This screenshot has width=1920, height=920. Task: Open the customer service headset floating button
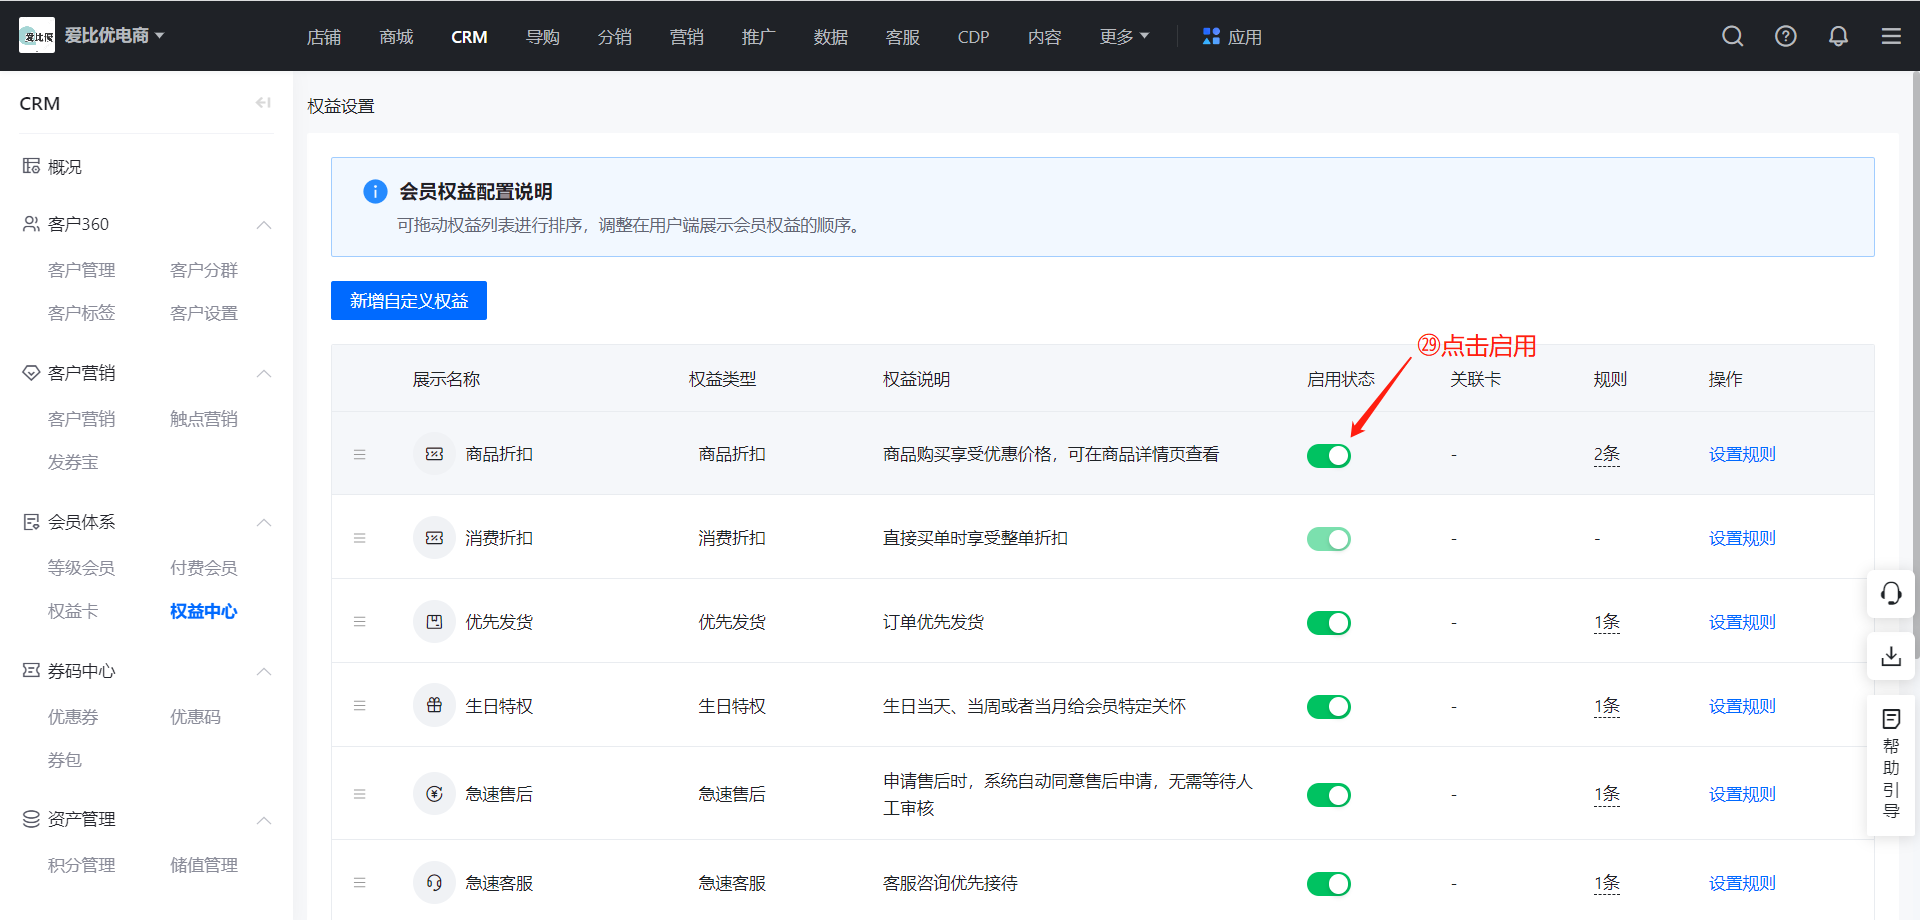click(x=1891, y=594)
